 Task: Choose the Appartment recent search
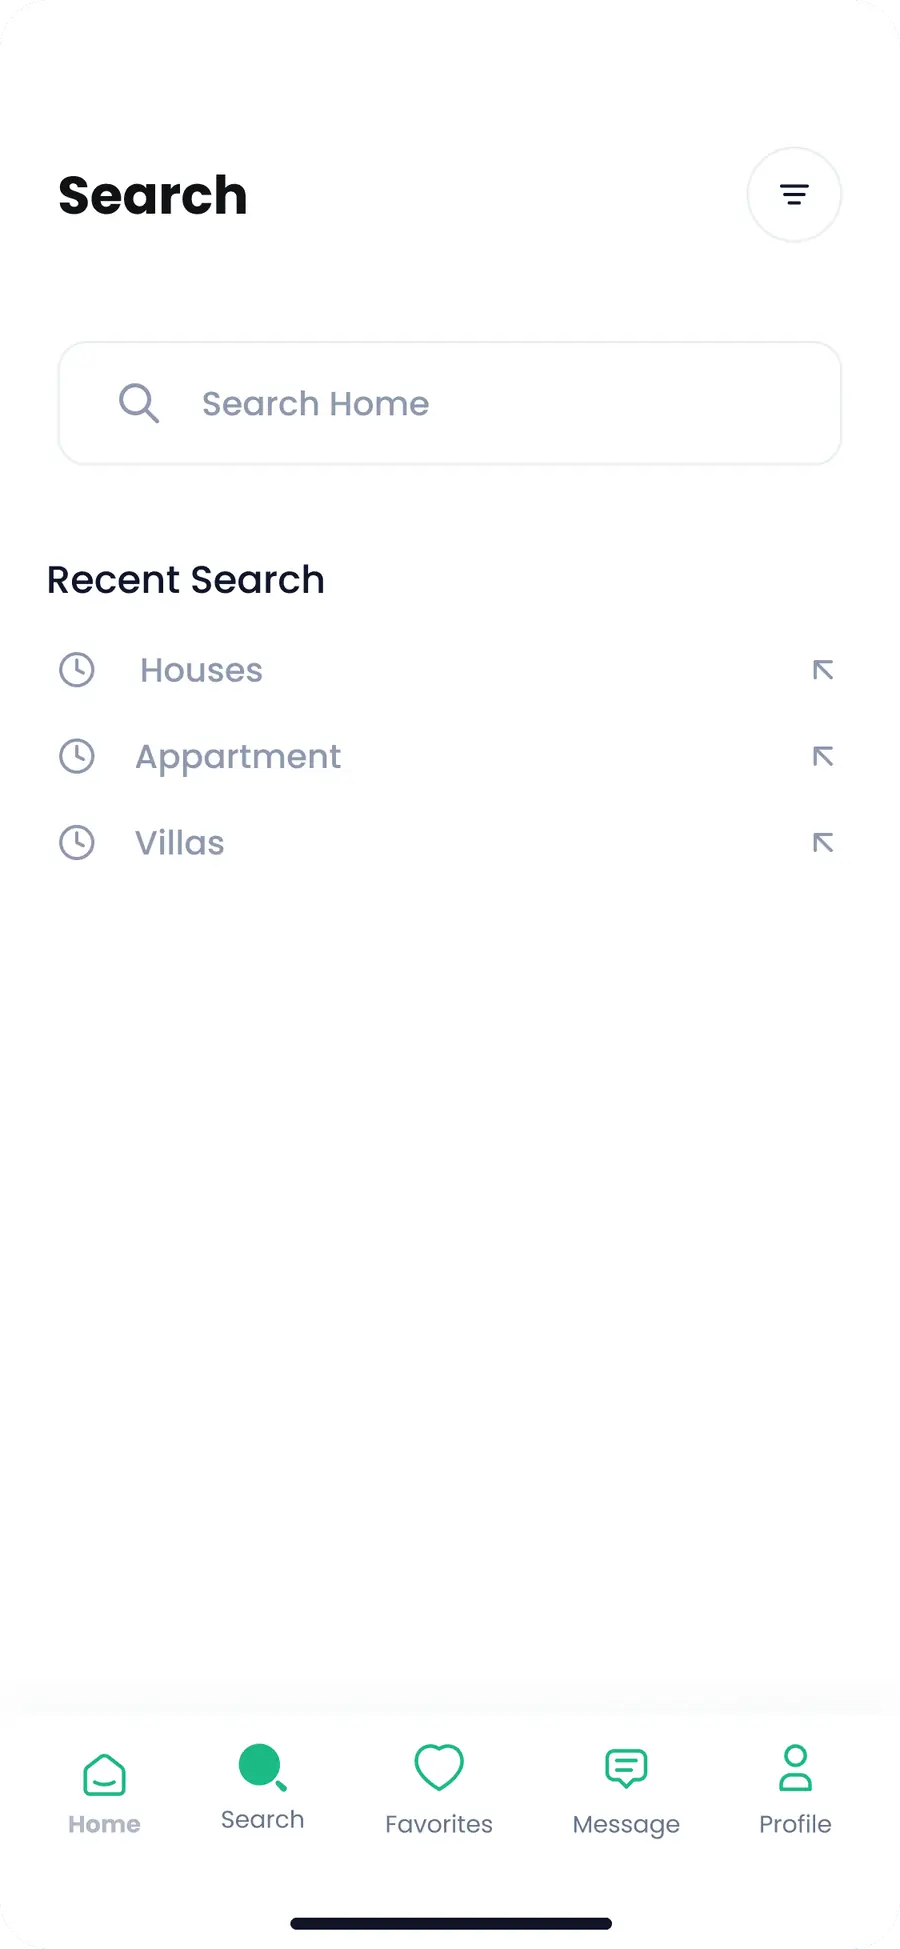pos(238,757)
